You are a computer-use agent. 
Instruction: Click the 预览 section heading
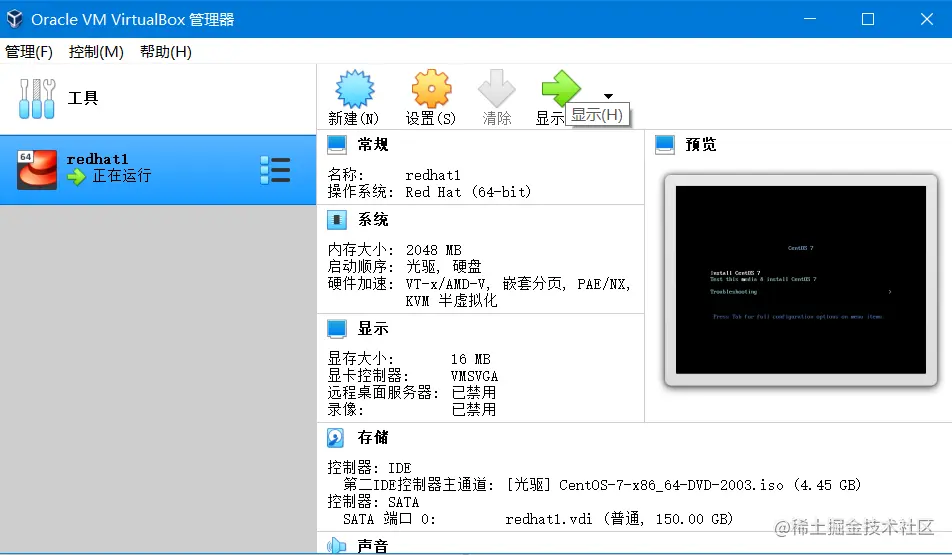click(701, 145)
